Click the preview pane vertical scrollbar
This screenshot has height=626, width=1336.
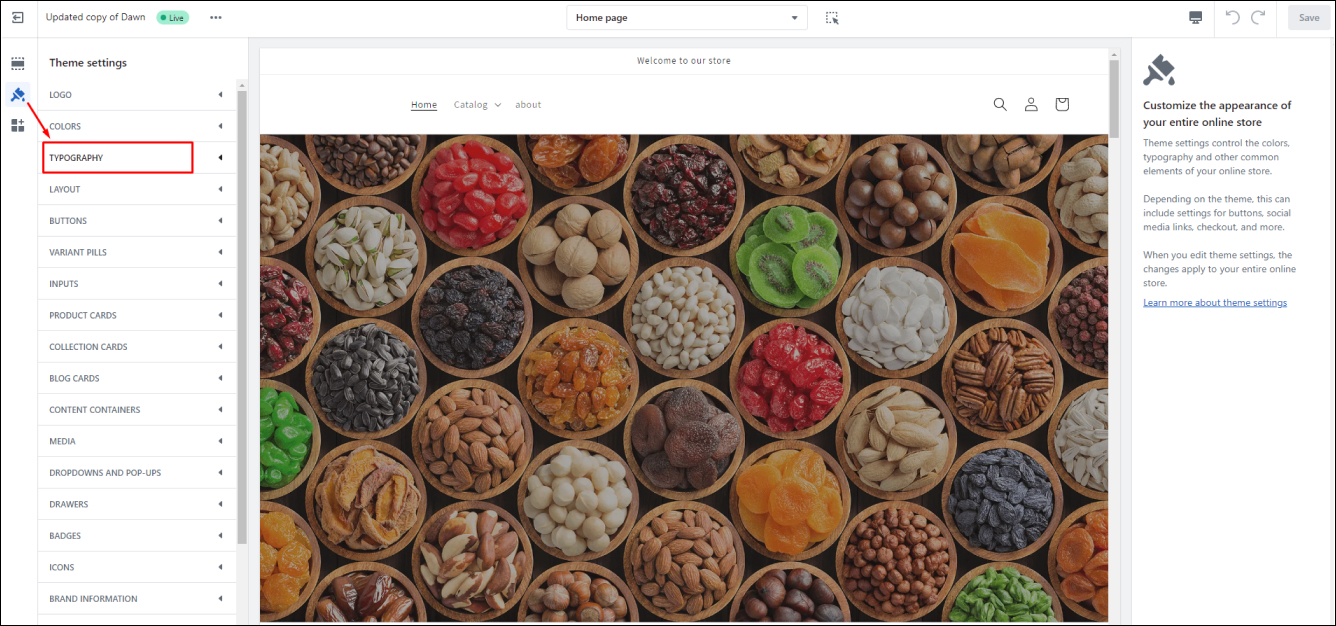(x=1114, y=97)
